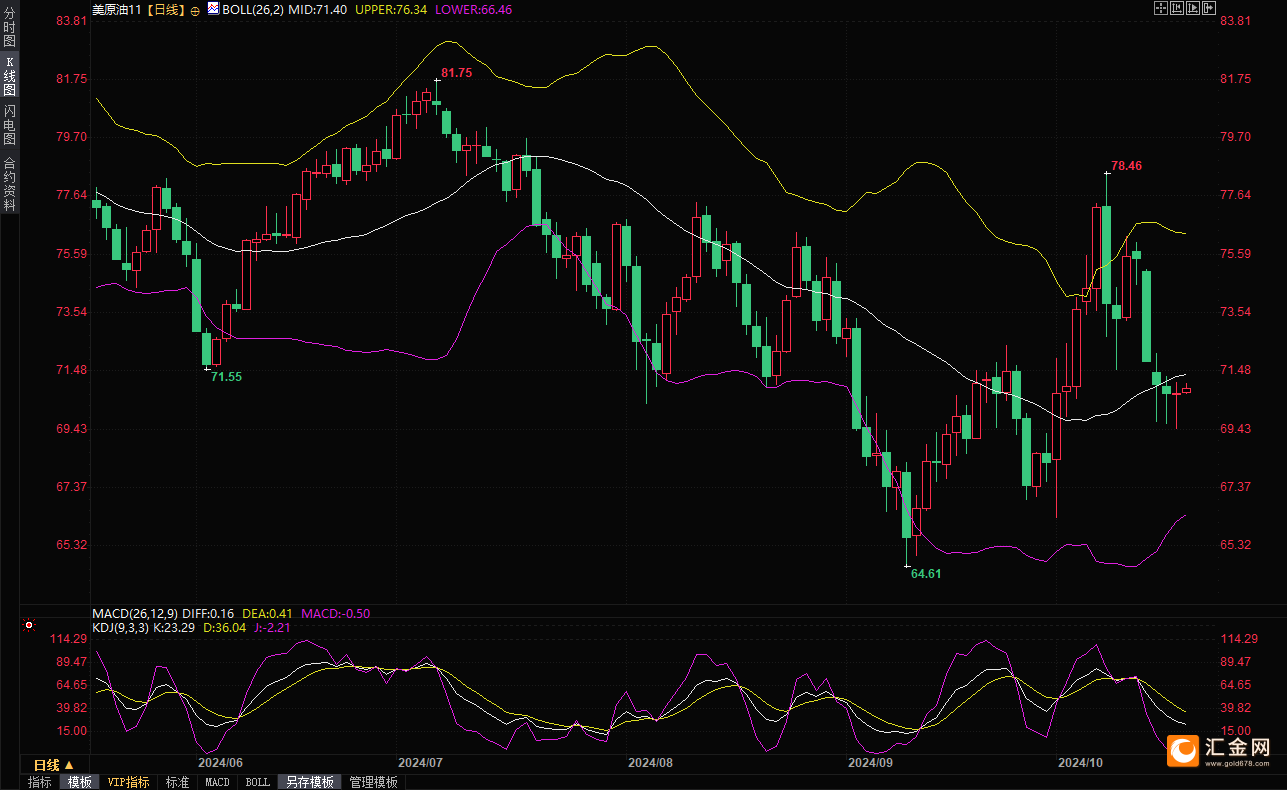
Task: Switch to the 模板 bottom tab
Action: (x=79, y=782)
